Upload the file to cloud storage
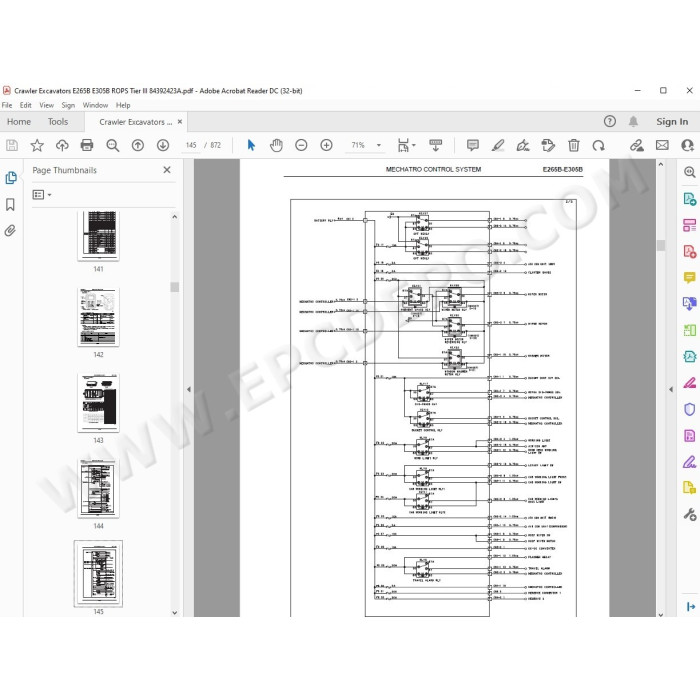 62,145
